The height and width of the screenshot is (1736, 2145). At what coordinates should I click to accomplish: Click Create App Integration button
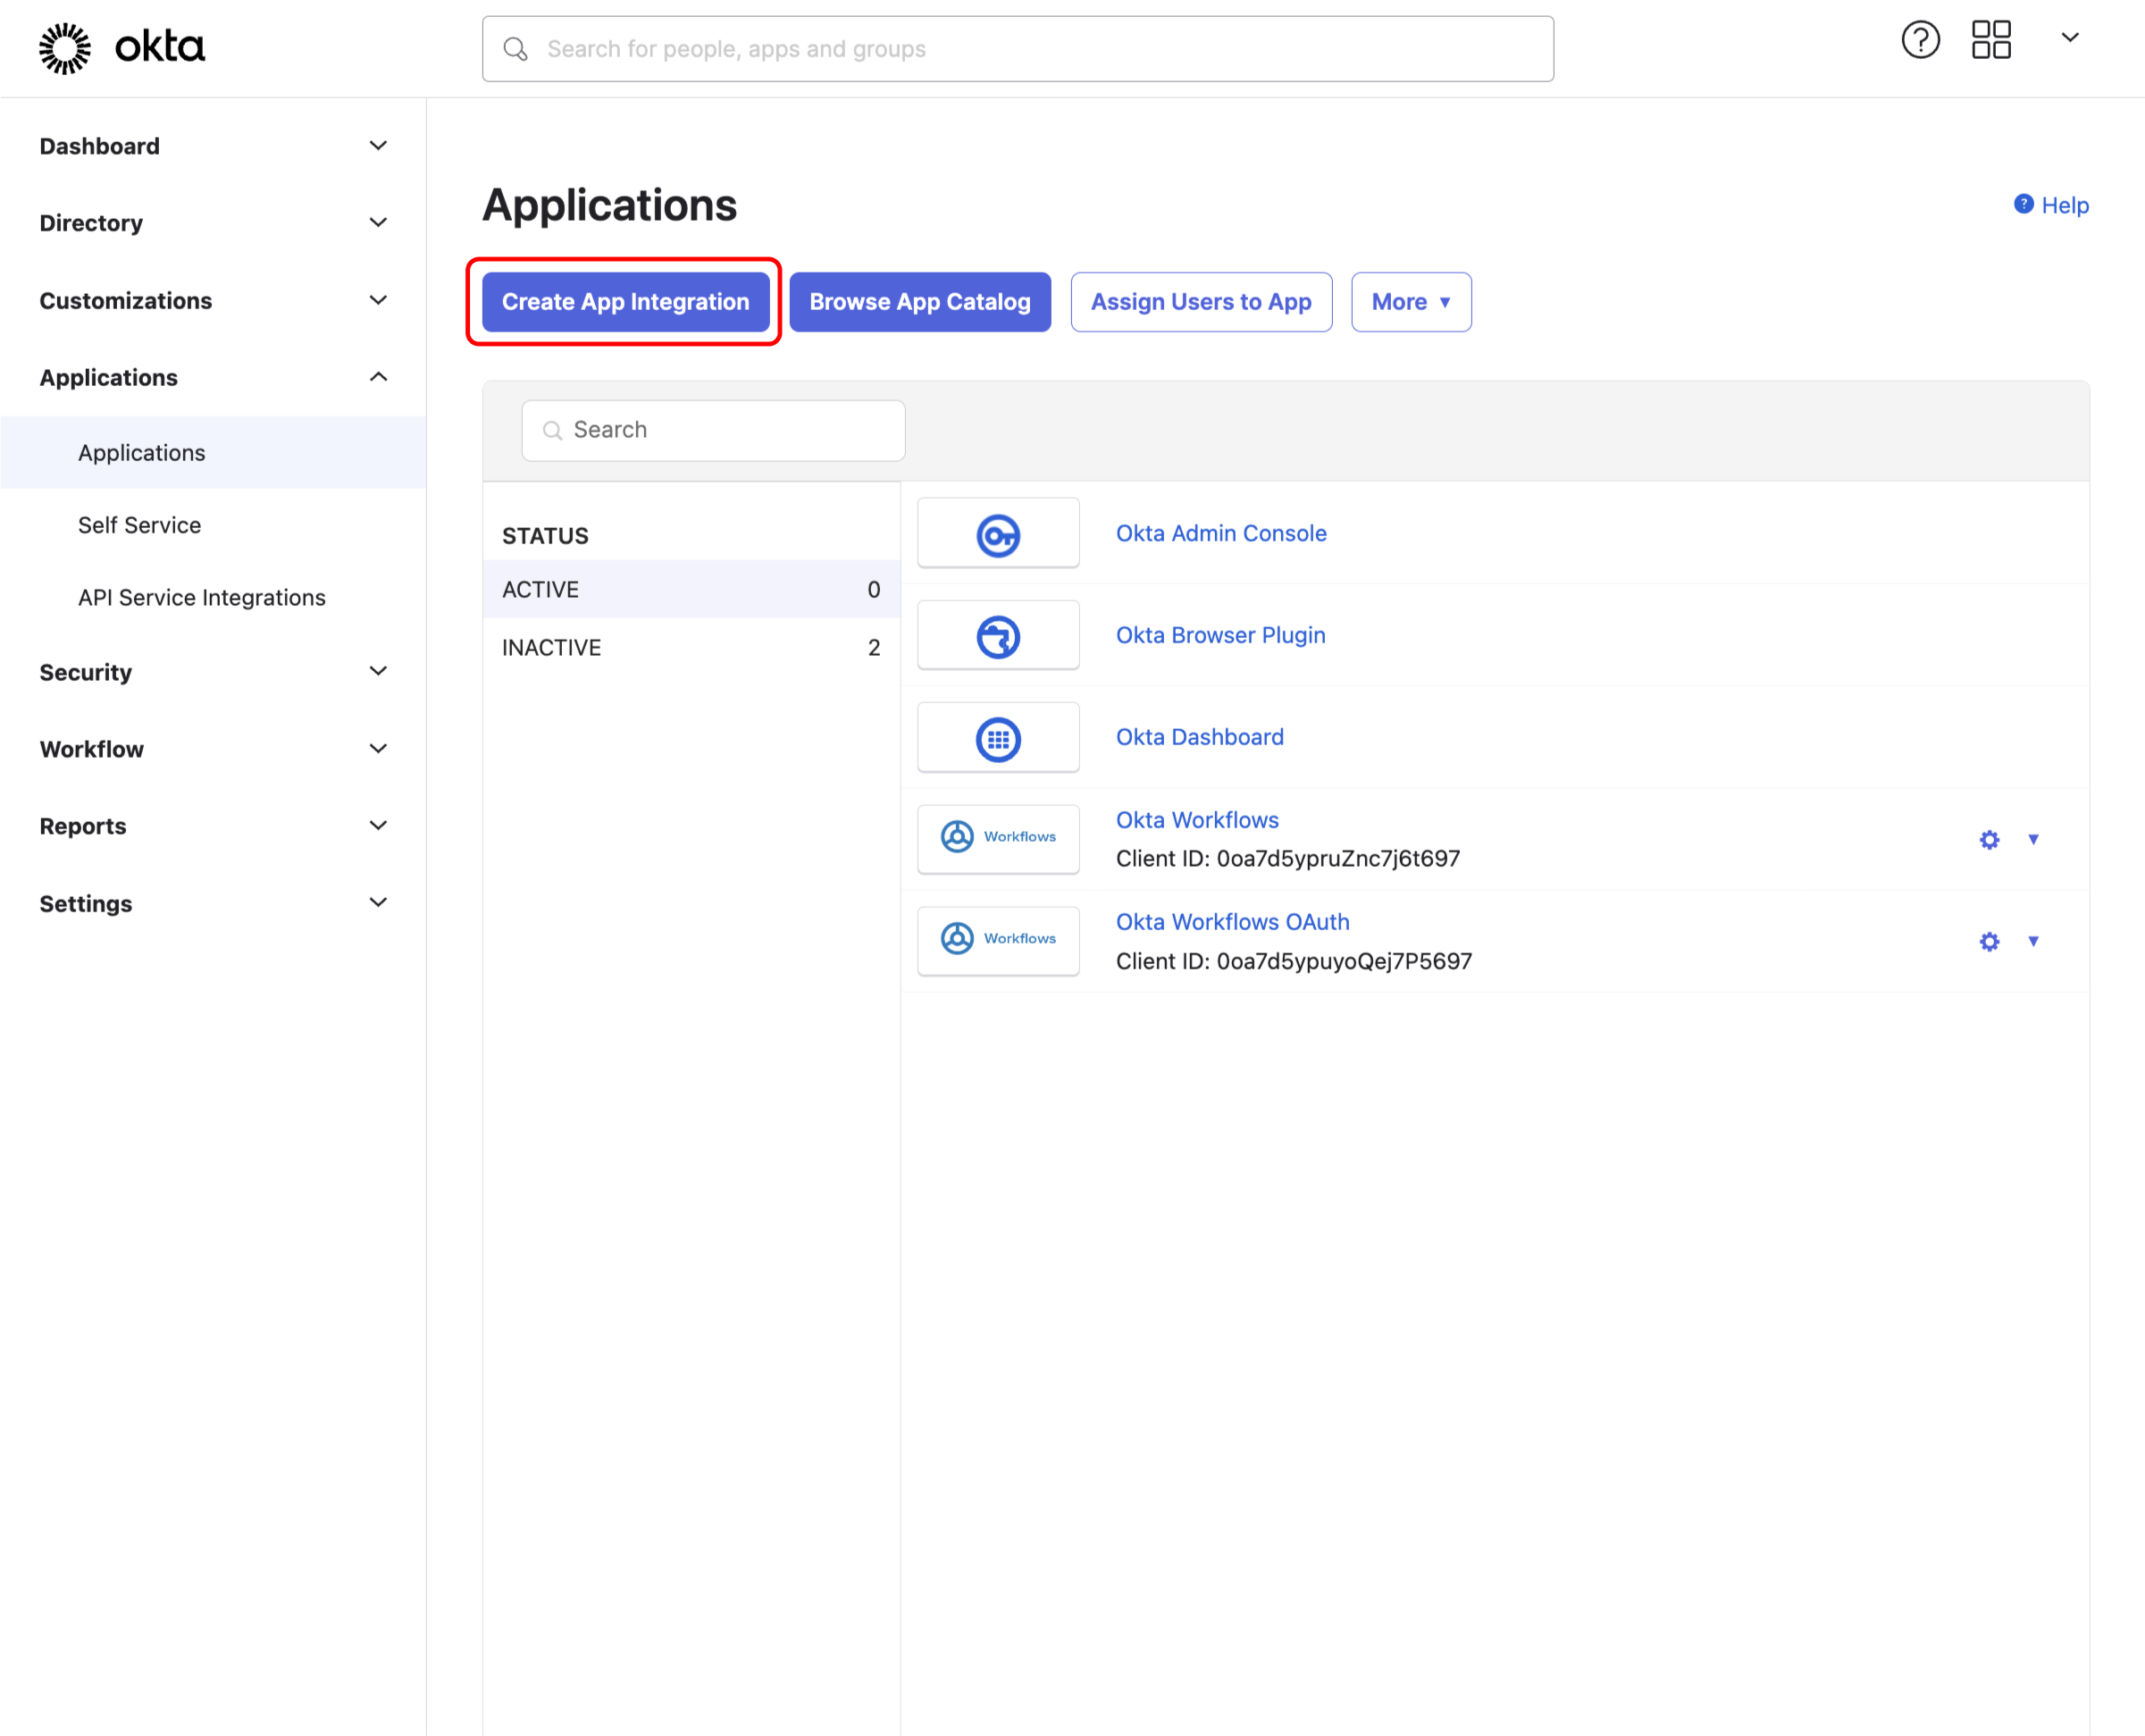pyautogui.click(x=625, y=302)
